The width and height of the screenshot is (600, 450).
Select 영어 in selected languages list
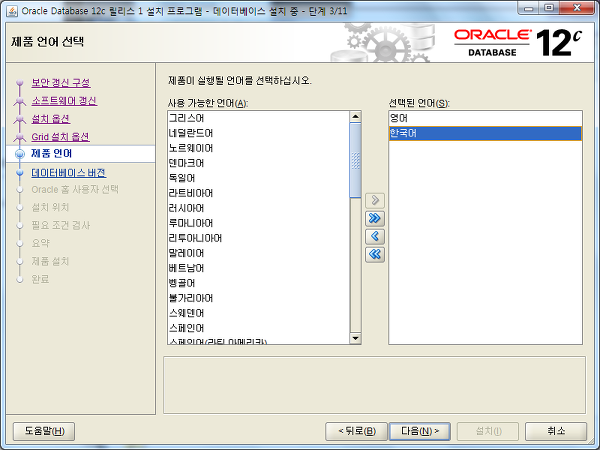[485, 118]
